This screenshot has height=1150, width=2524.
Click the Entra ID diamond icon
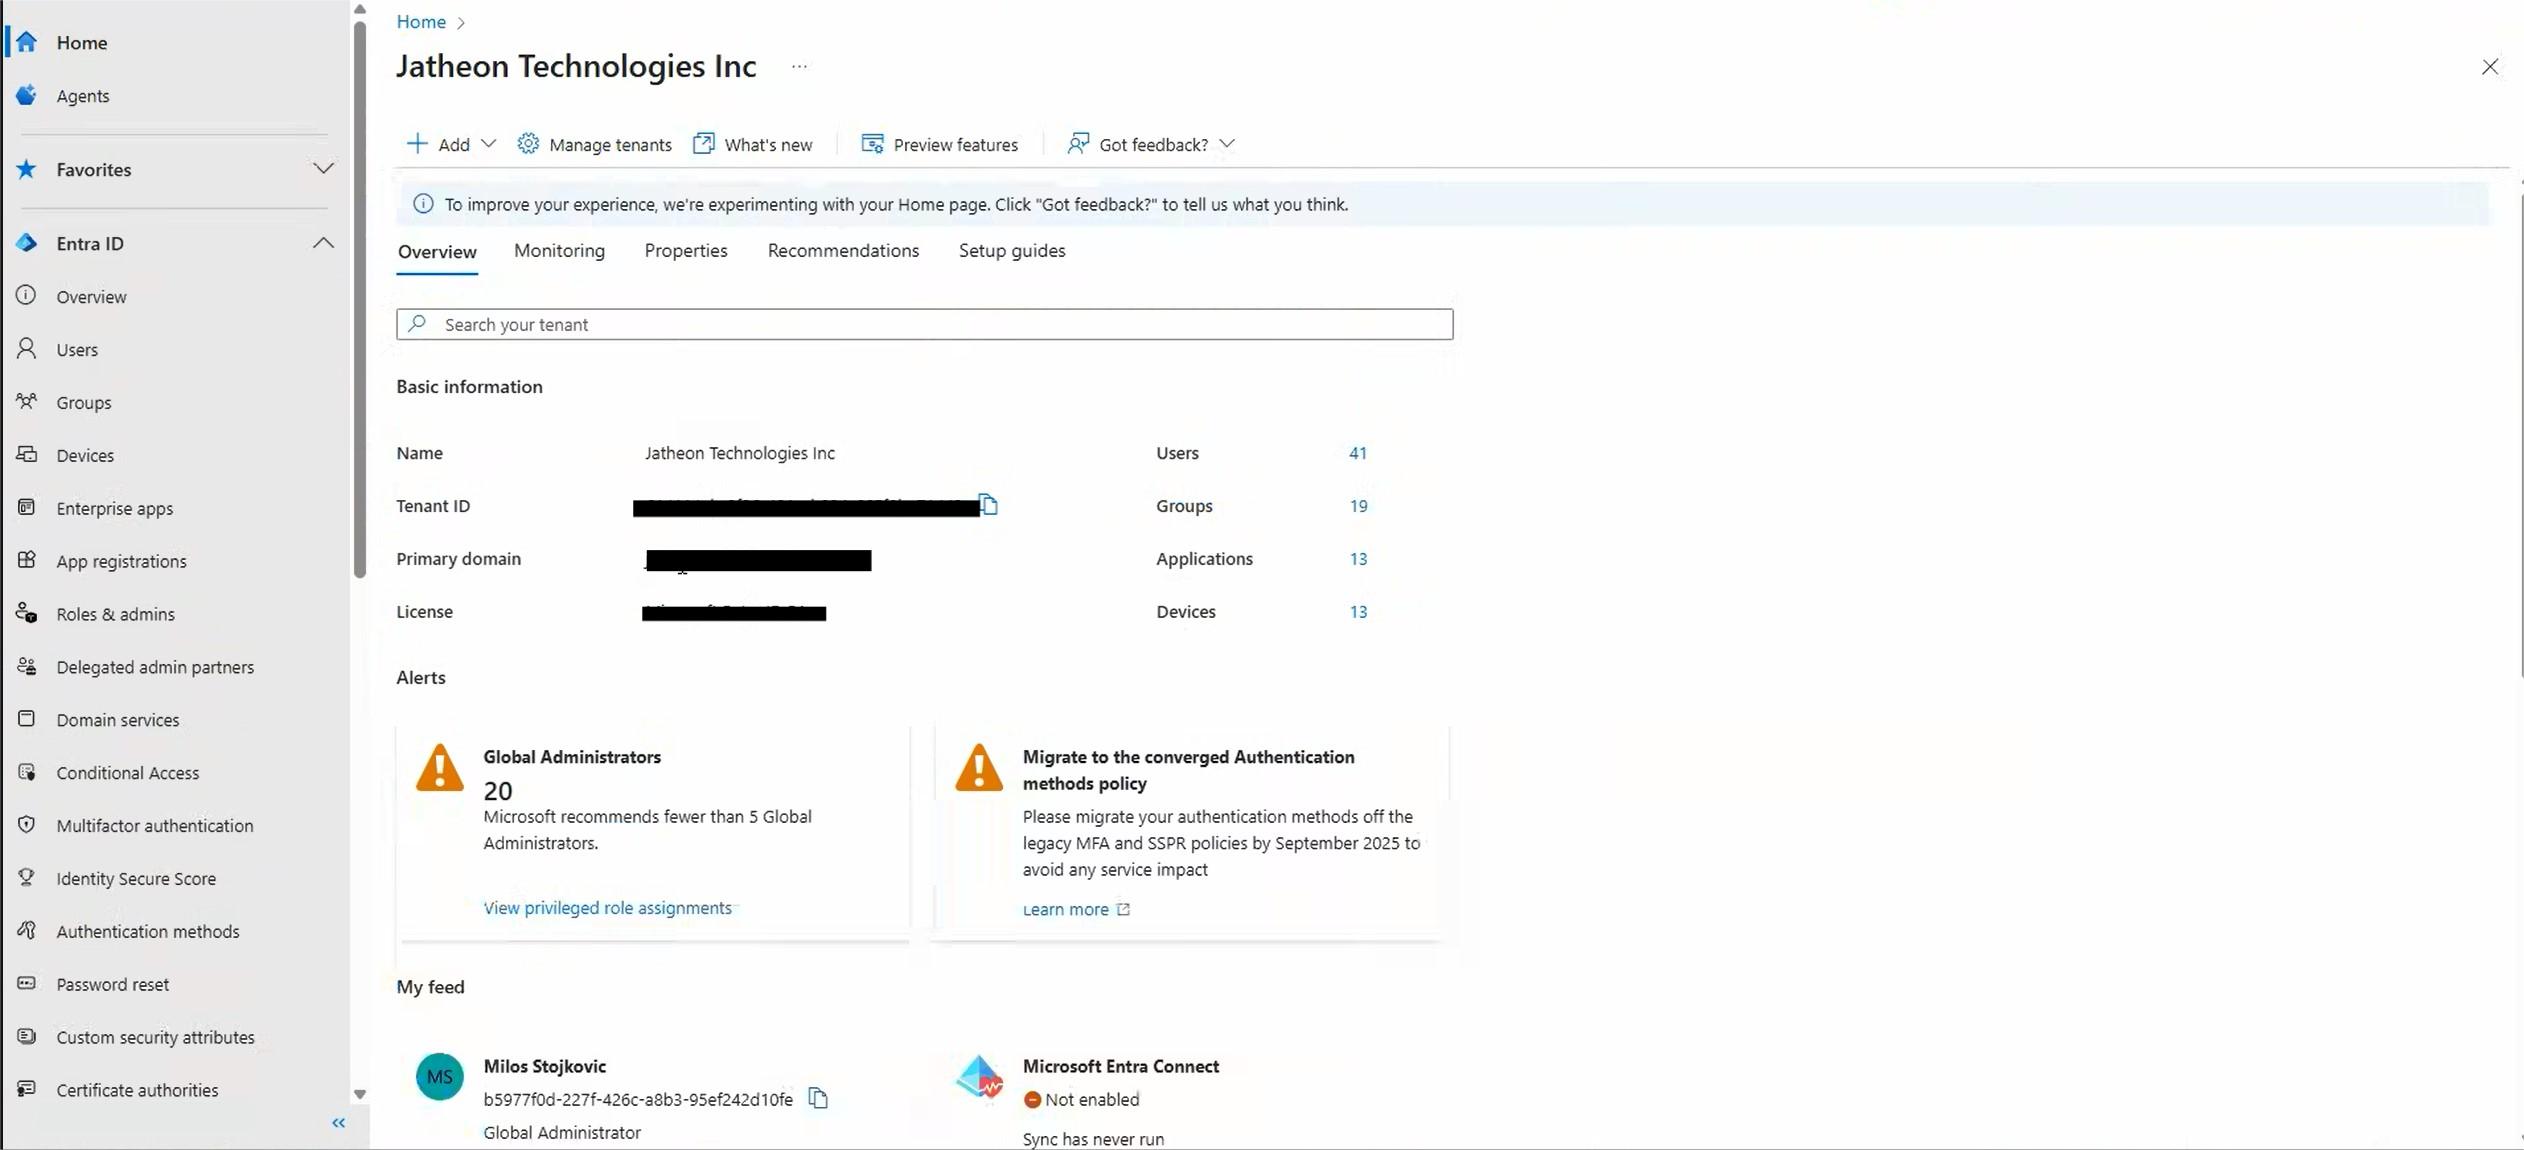click(x=27, y=243)
